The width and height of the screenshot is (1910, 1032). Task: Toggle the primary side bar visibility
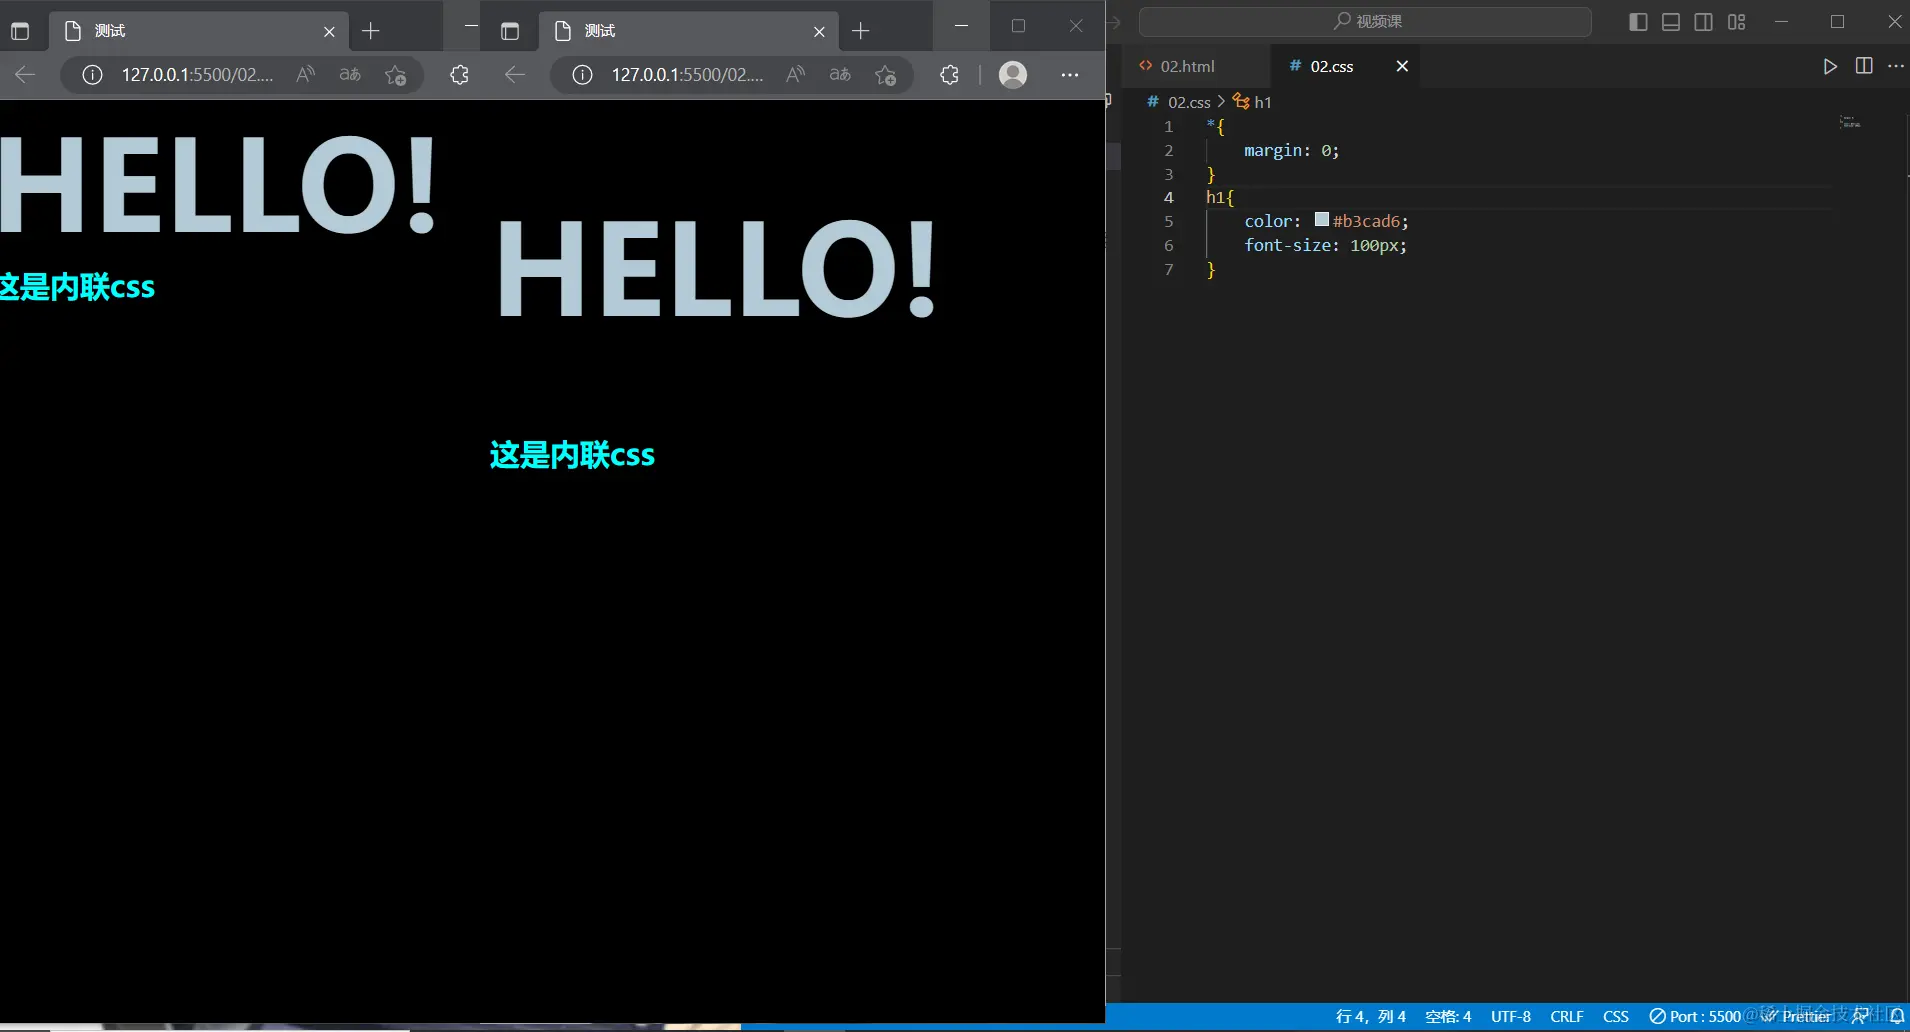[1638, 22]
